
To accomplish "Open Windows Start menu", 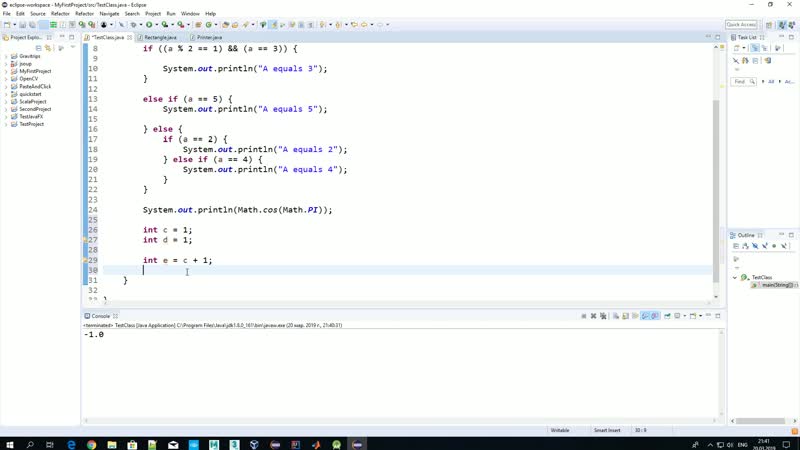I will coord(9,444).
